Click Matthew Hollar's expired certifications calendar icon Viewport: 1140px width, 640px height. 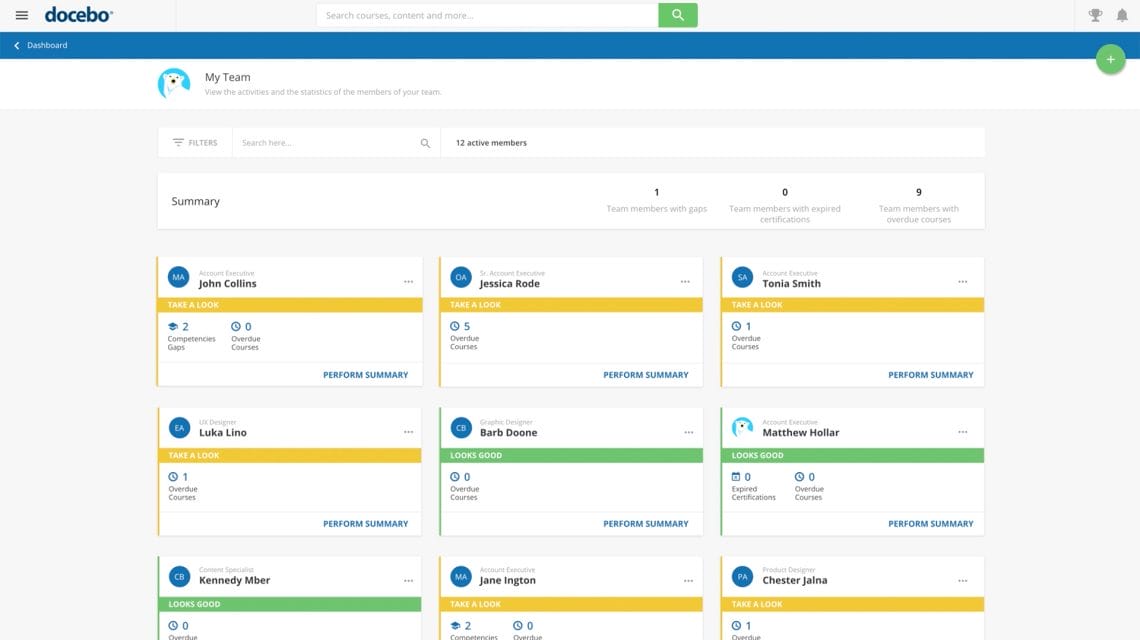[736, 477]
